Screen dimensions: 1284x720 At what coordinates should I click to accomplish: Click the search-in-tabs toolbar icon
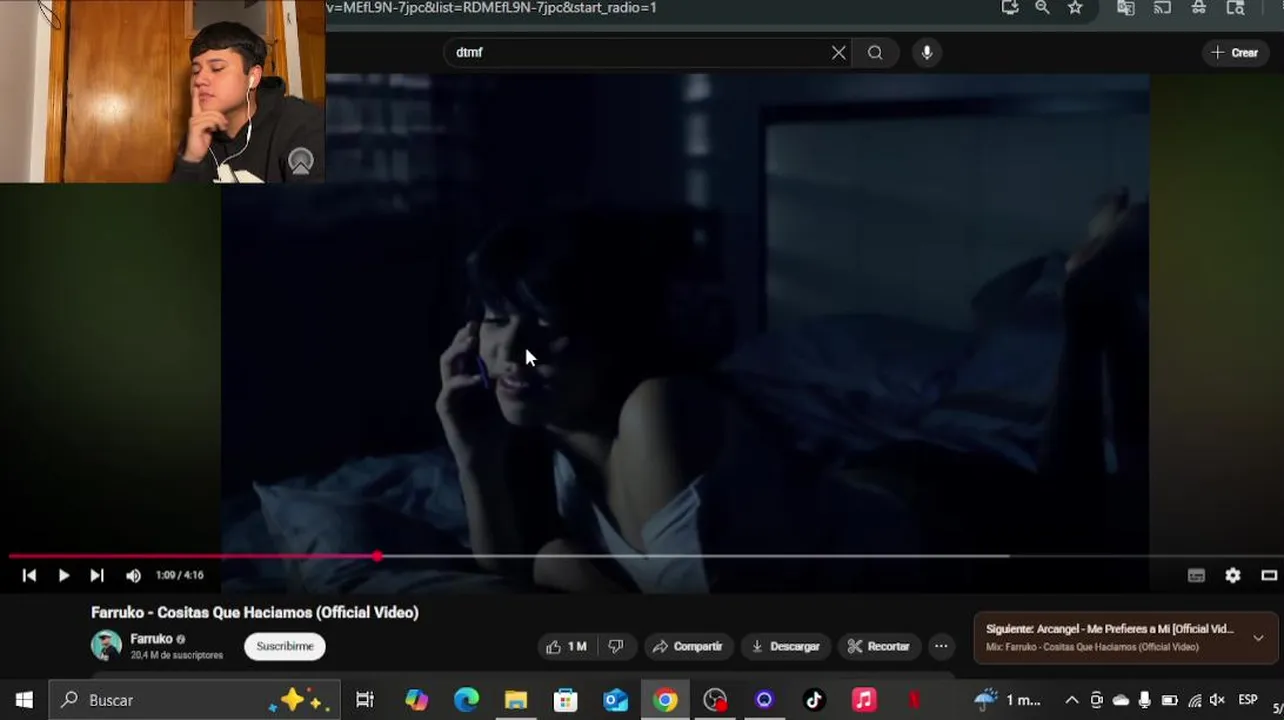[x=1236, y=8]
